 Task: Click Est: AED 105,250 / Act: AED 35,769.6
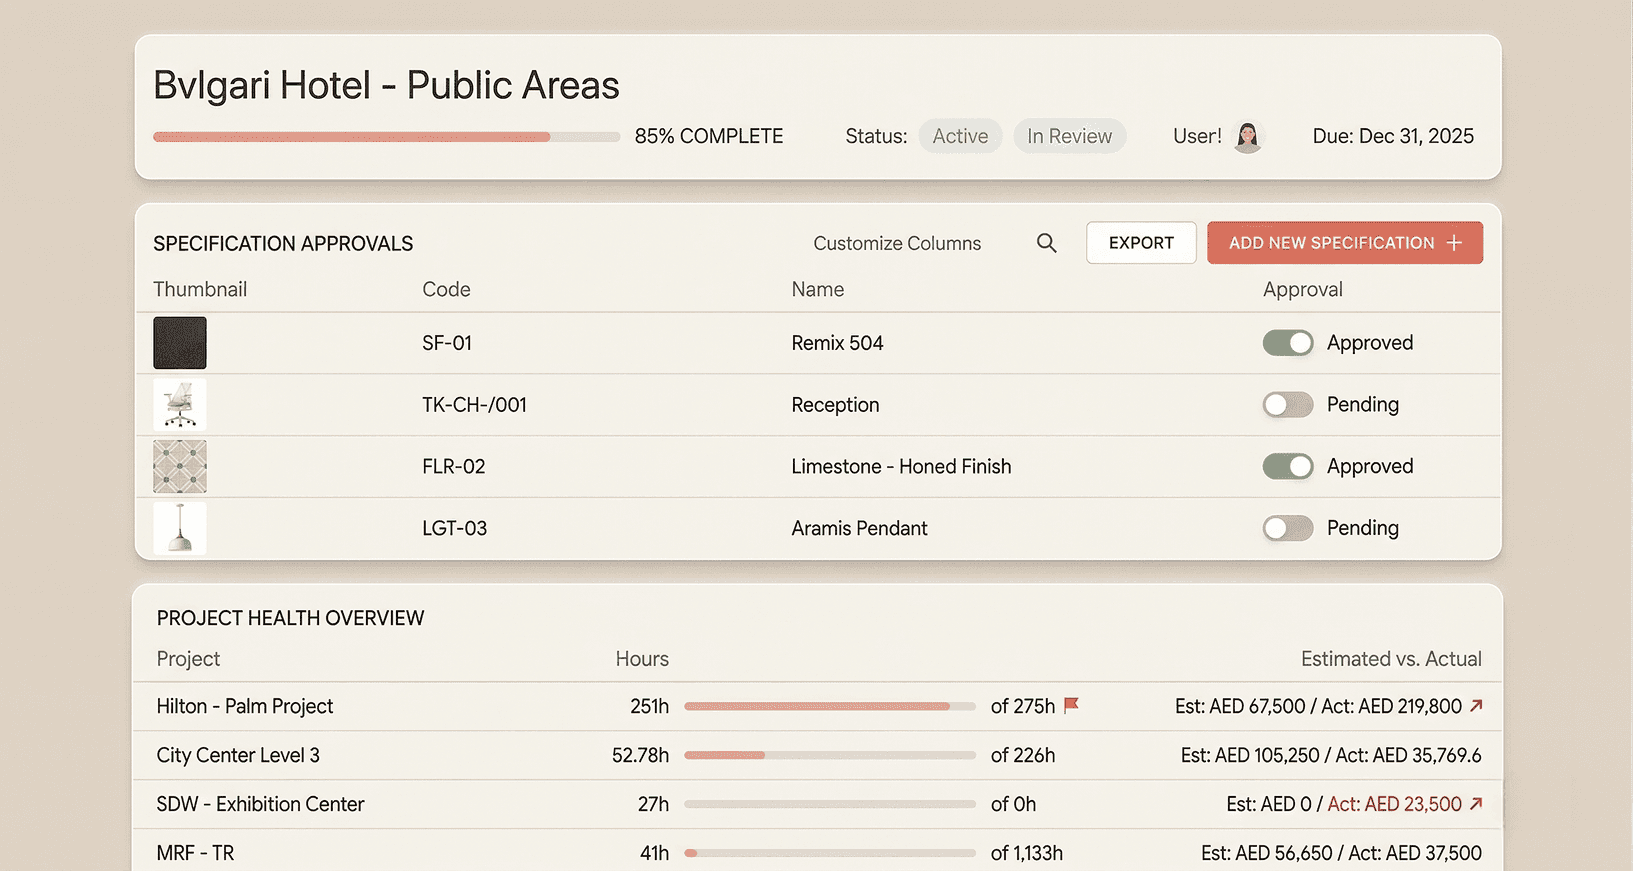(1331, 755)
